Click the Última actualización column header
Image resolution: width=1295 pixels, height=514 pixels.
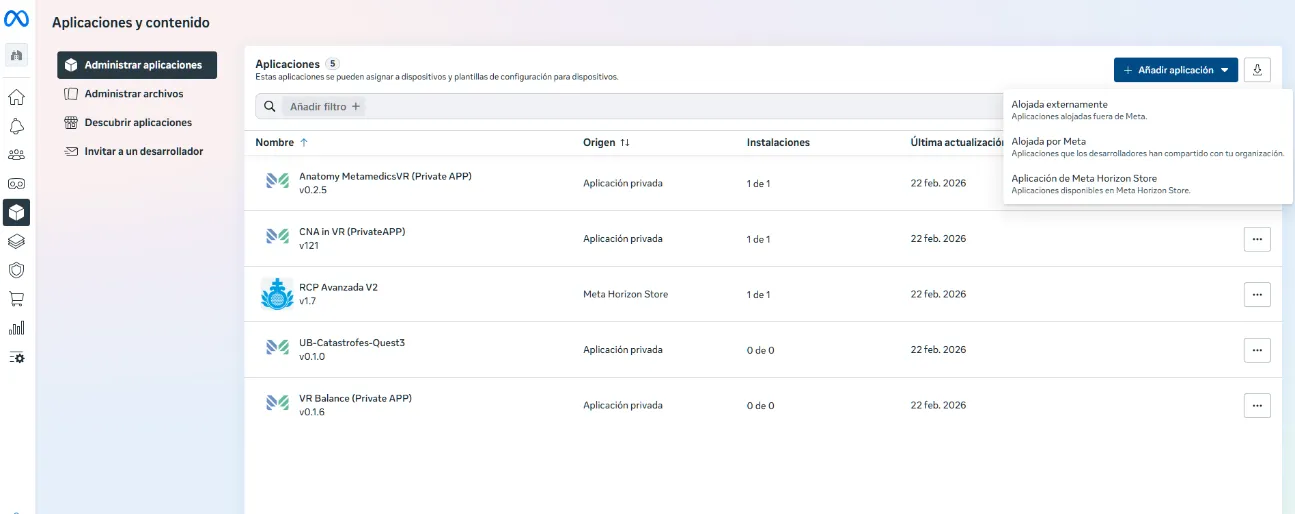click(956, 142)
